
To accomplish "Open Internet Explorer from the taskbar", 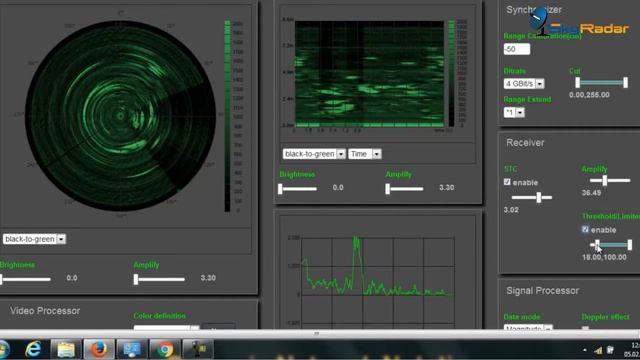I will (x=33, y=349).
